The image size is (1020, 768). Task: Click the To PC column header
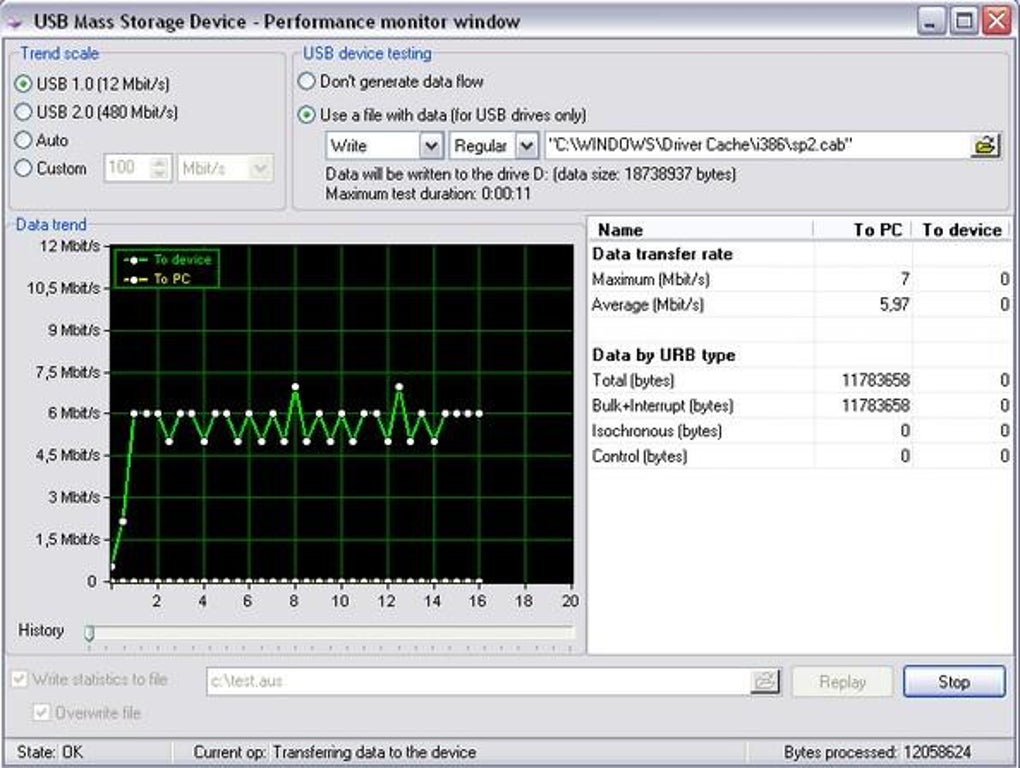click(x=863, y=230)
